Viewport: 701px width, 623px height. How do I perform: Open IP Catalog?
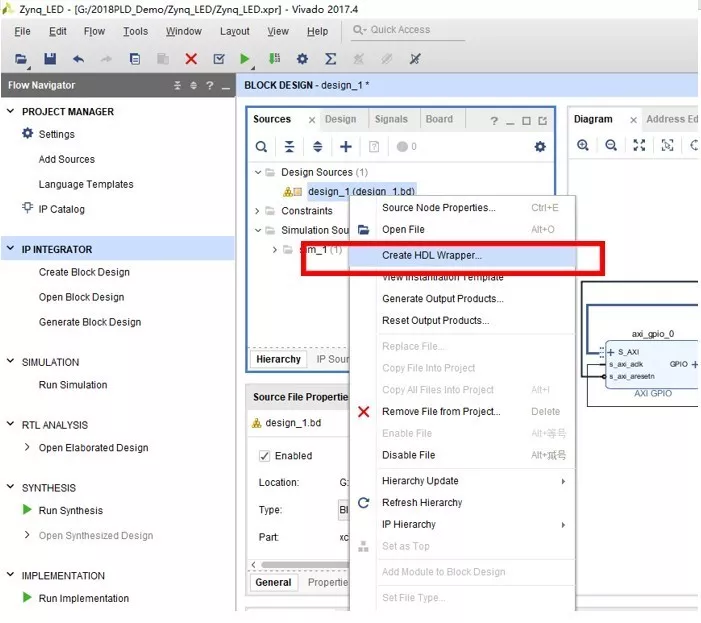click(x=61, y=209)
